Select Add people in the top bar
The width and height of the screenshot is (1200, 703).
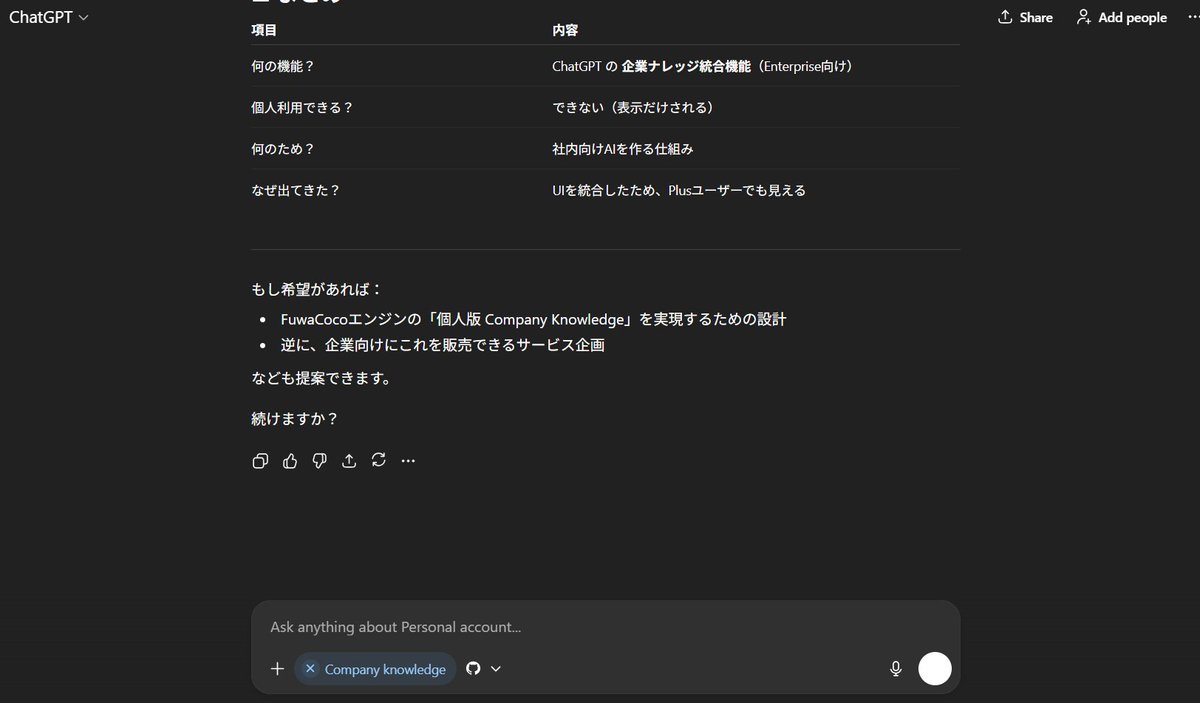tap(1121, 17)
